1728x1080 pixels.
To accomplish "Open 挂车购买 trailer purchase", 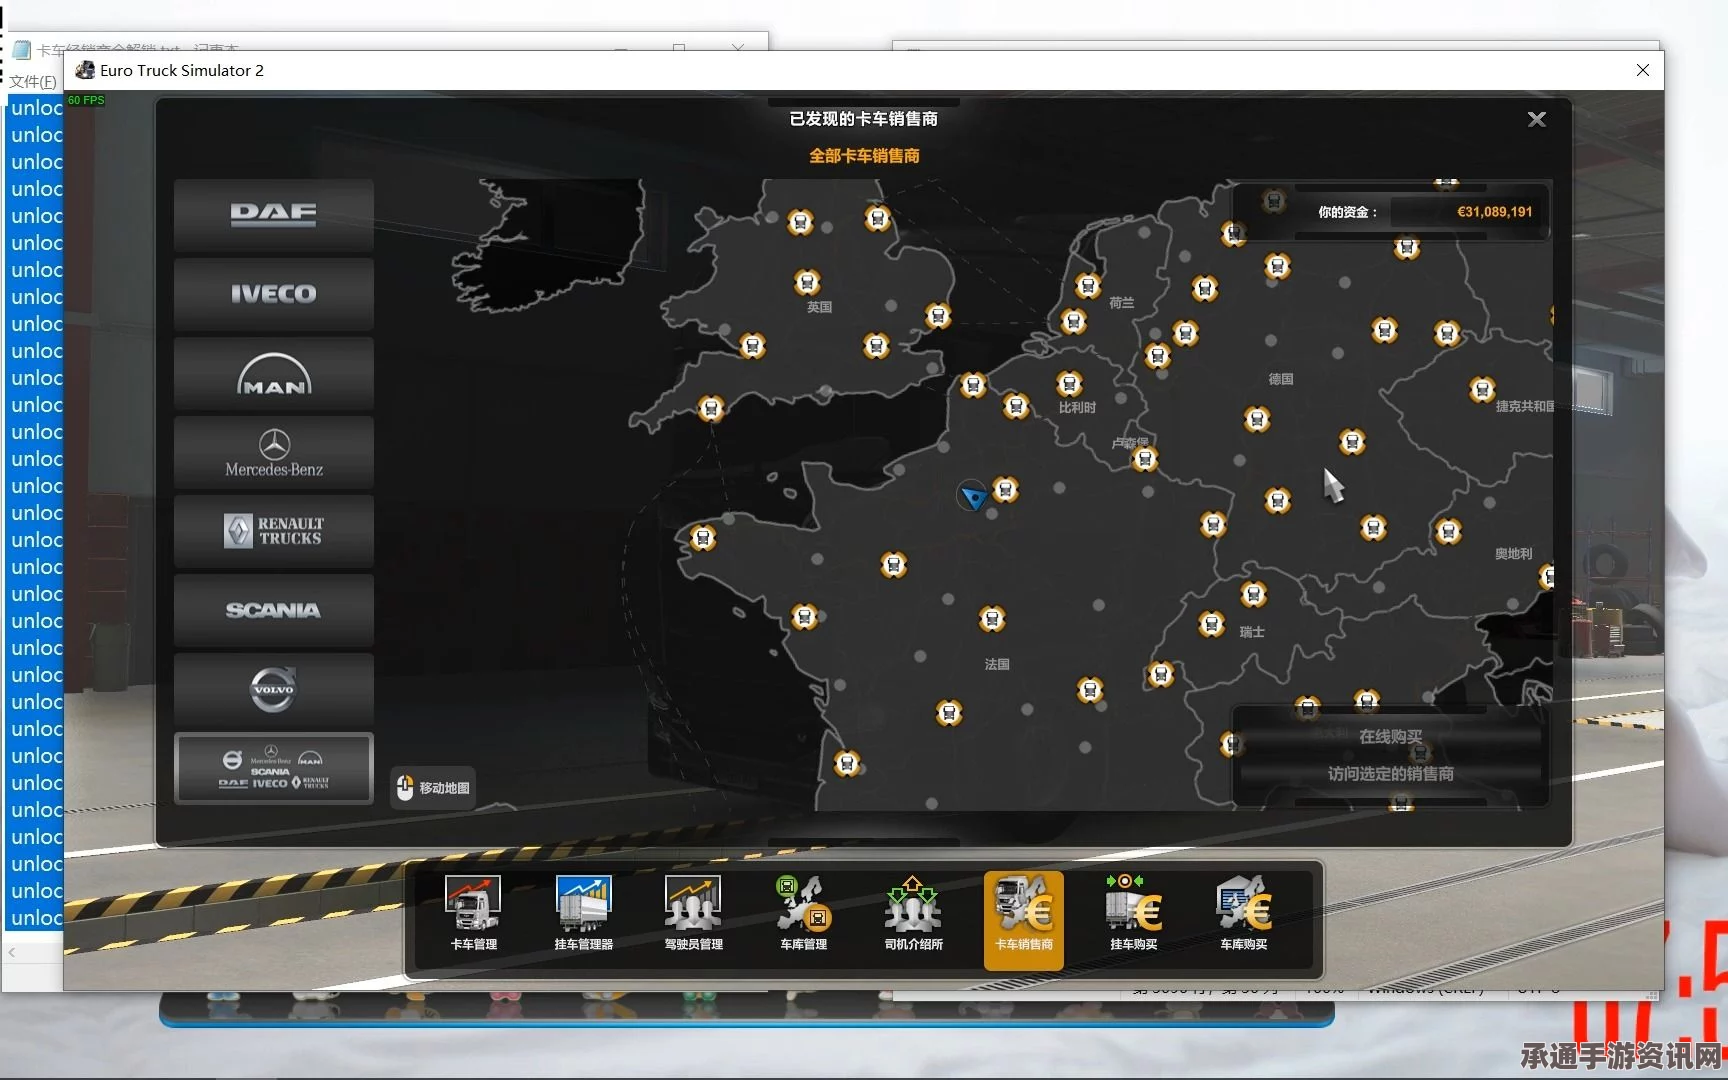I will pos(1134,915).
